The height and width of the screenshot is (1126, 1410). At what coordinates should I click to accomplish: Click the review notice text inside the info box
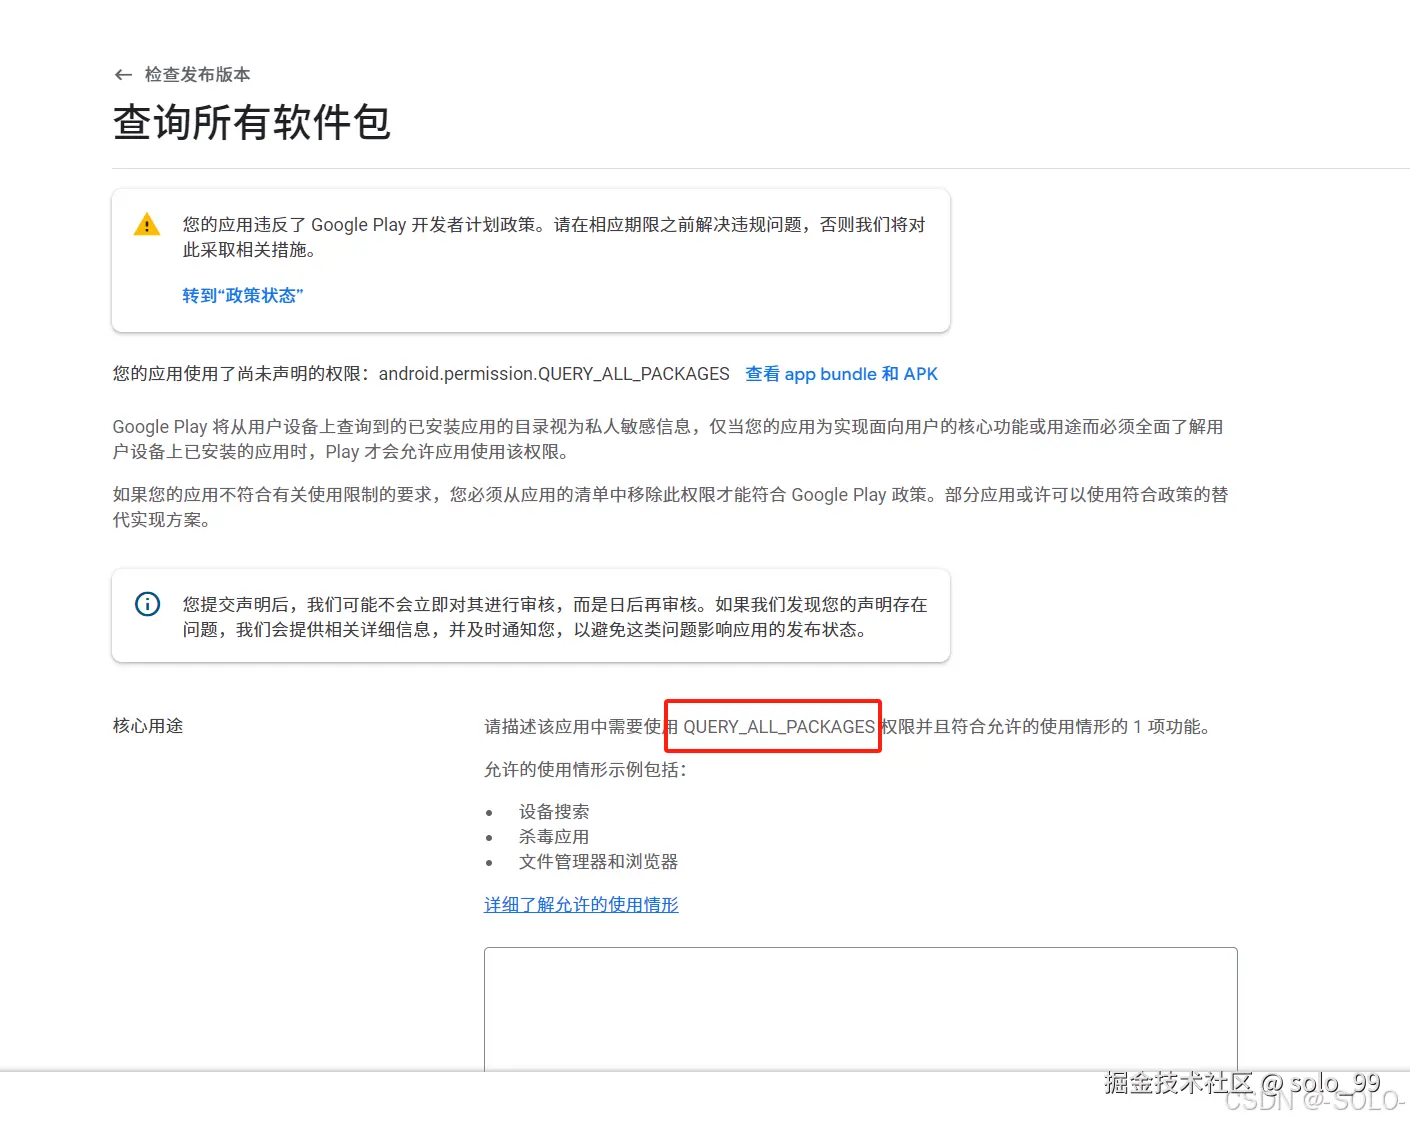(552, 616)
